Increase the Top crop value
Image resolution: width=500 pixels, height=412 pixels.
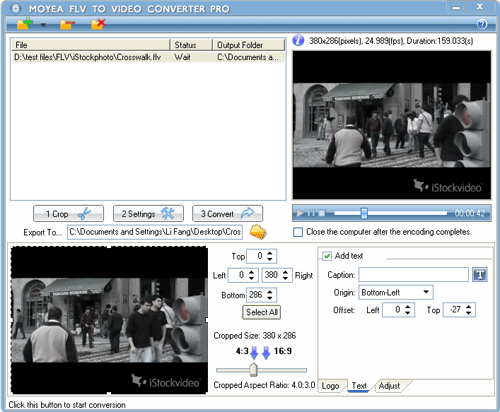pos(270,253)
